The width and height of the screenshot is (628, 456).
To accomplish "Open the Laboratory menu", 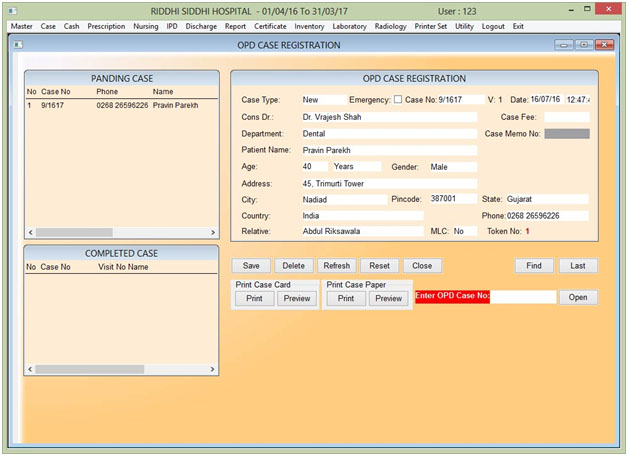I will (x=349, y=26).
